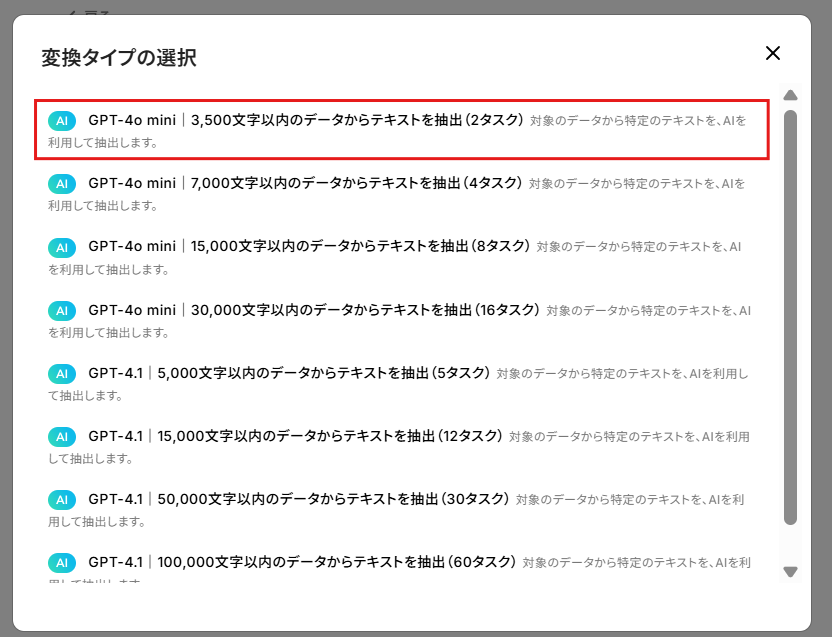The height and width of the screenshot is (637, 832).
Task: Select GPT-4o mini 15,000文字以内 (8タスク) option
Action: (x=402, y=257)
